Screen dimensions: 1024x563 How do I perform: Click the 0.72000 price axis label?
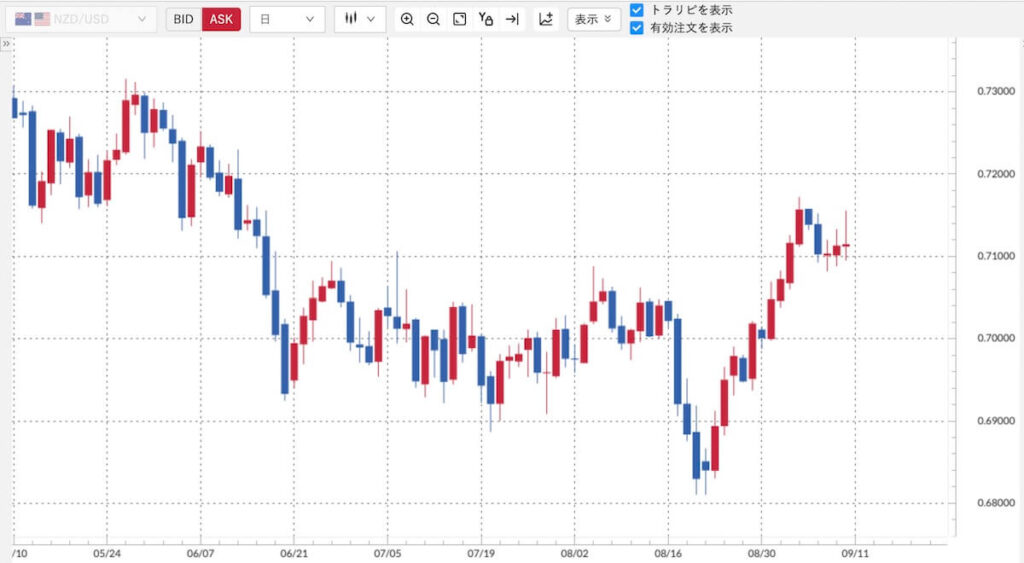[x=996, y=174]
